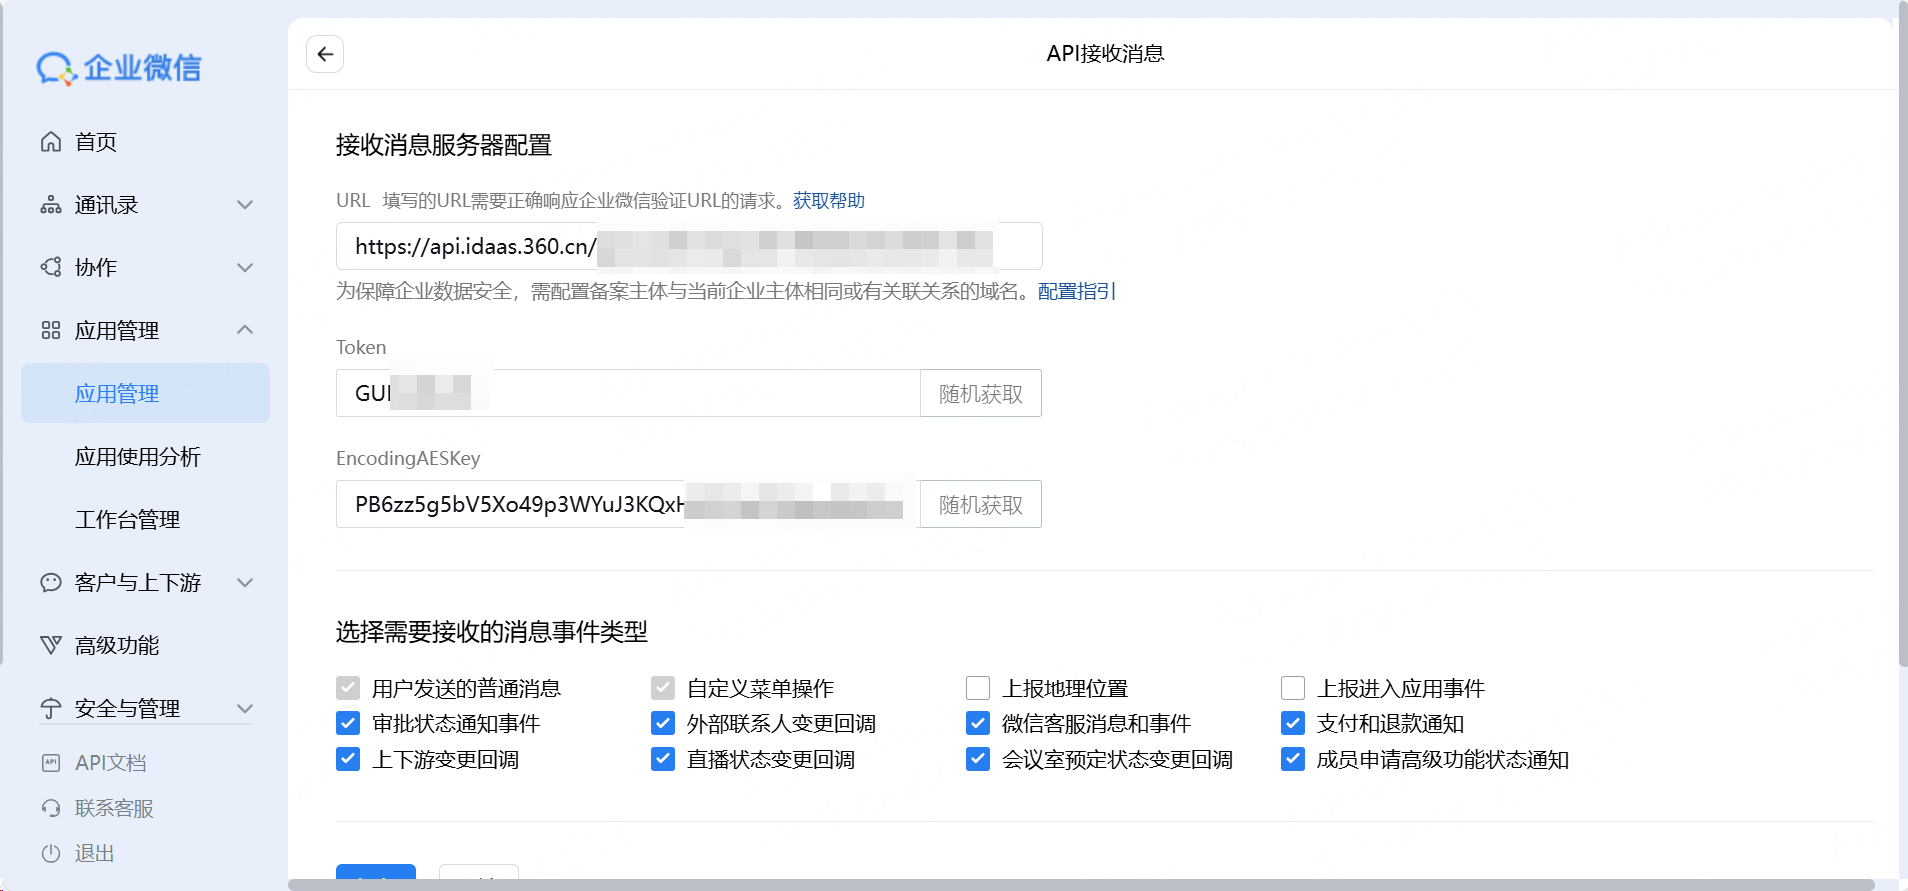This screenshot has width=1908, height=891.
Task: Expand the 安全与管理 chevron
Action: pos(245,708)
